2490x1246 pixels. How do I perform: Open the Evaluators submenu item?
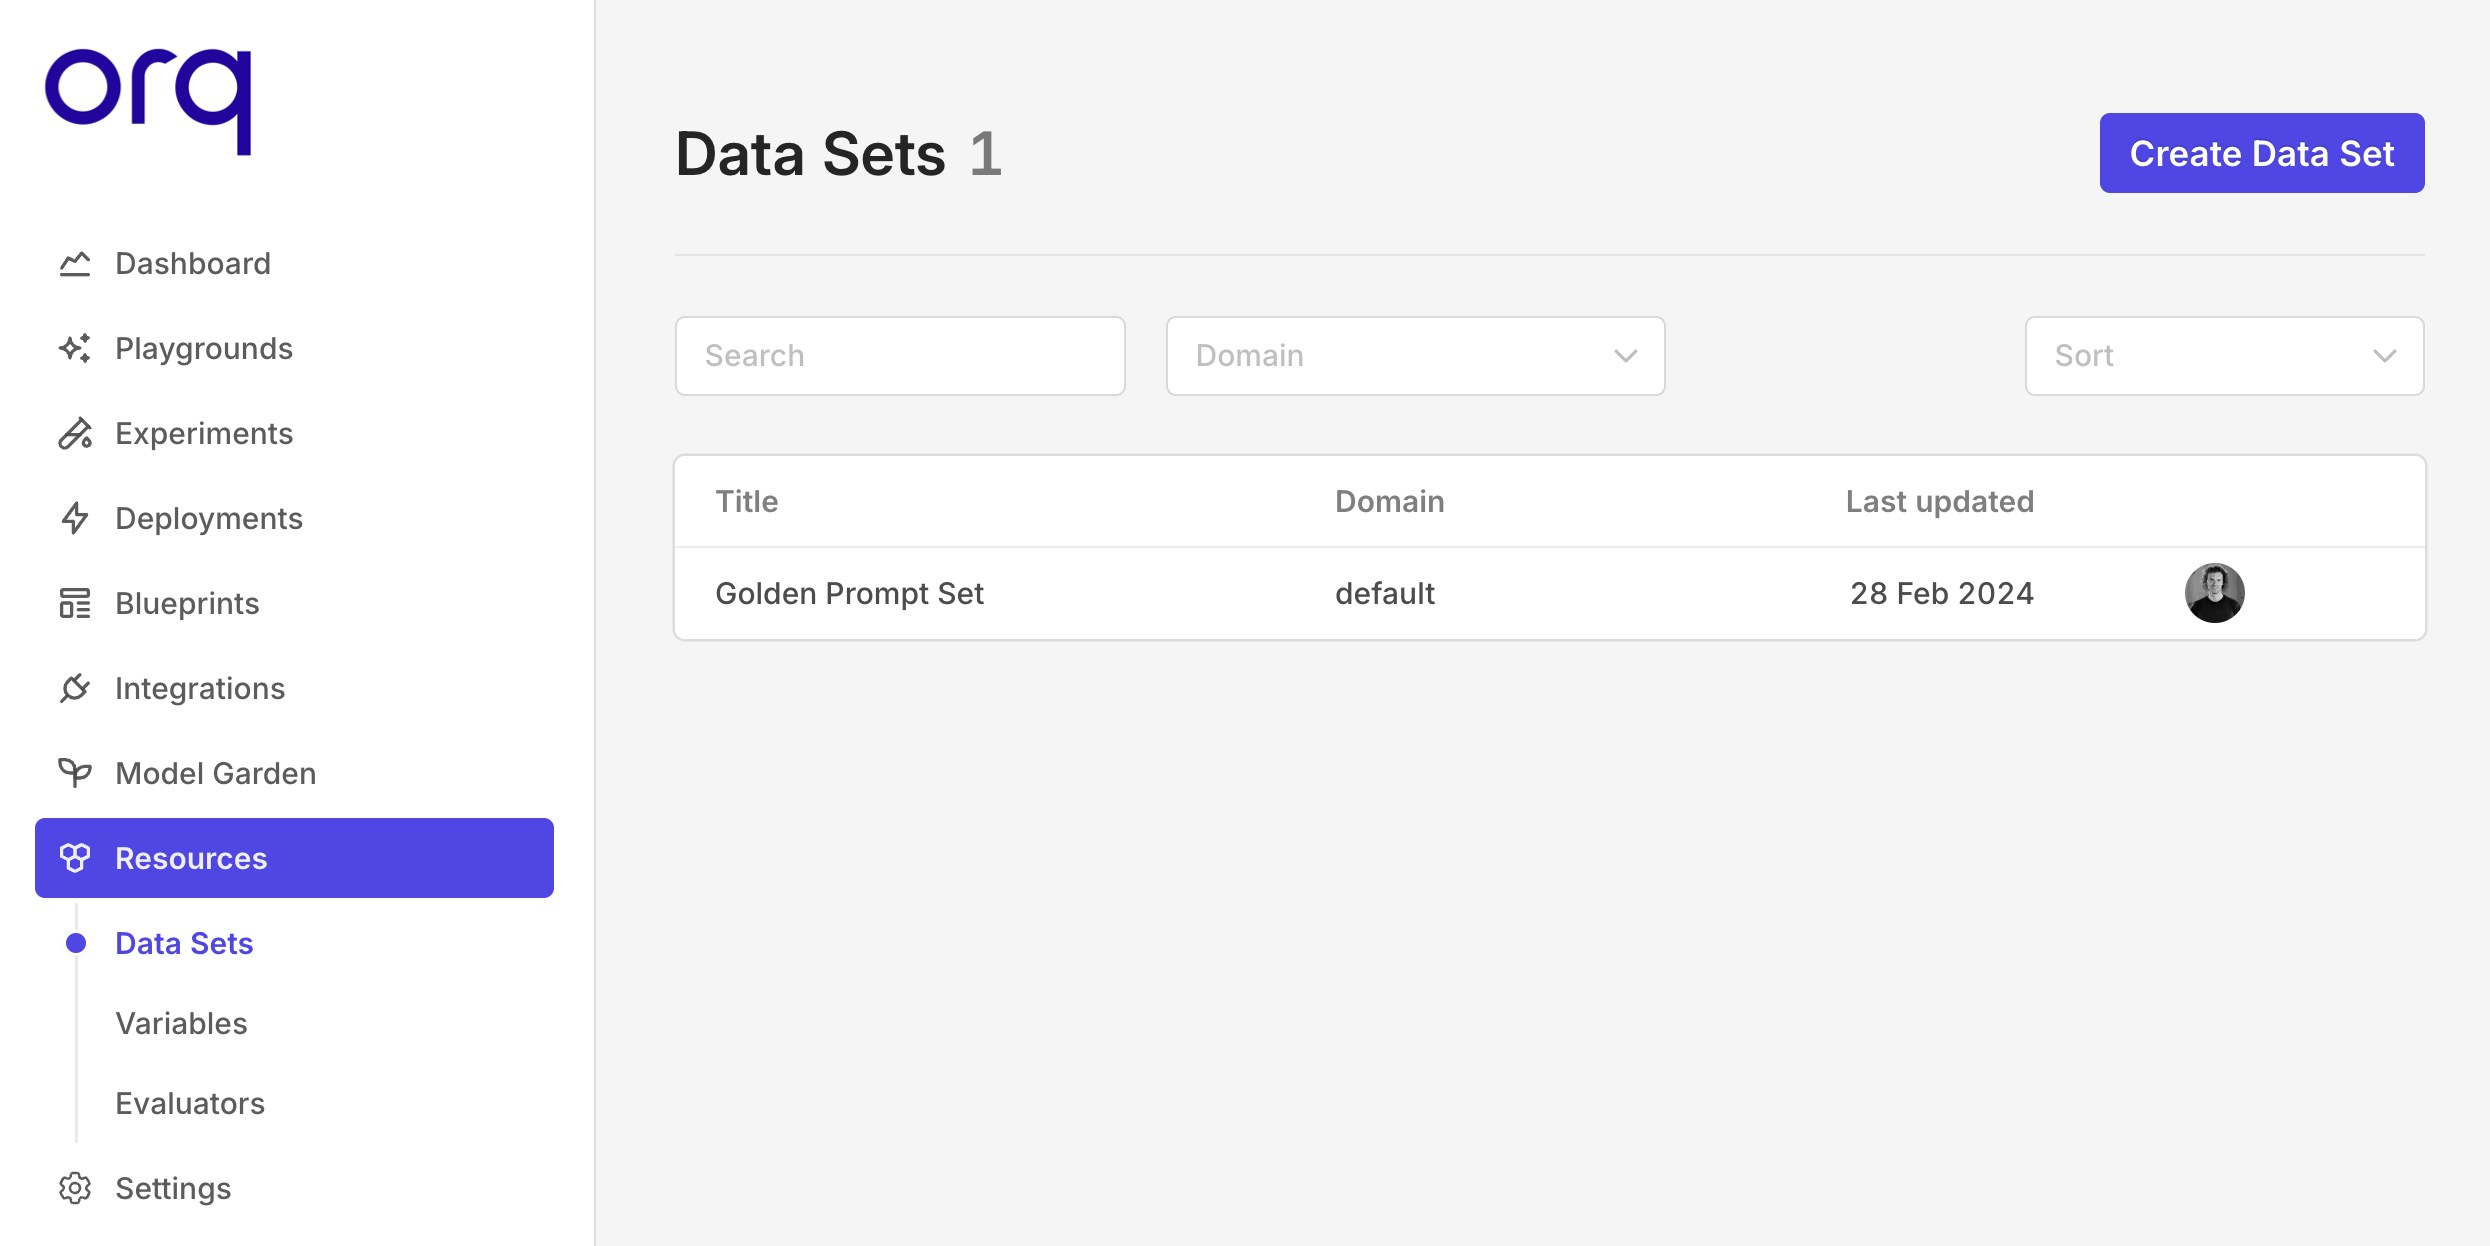click(190, 1103)
